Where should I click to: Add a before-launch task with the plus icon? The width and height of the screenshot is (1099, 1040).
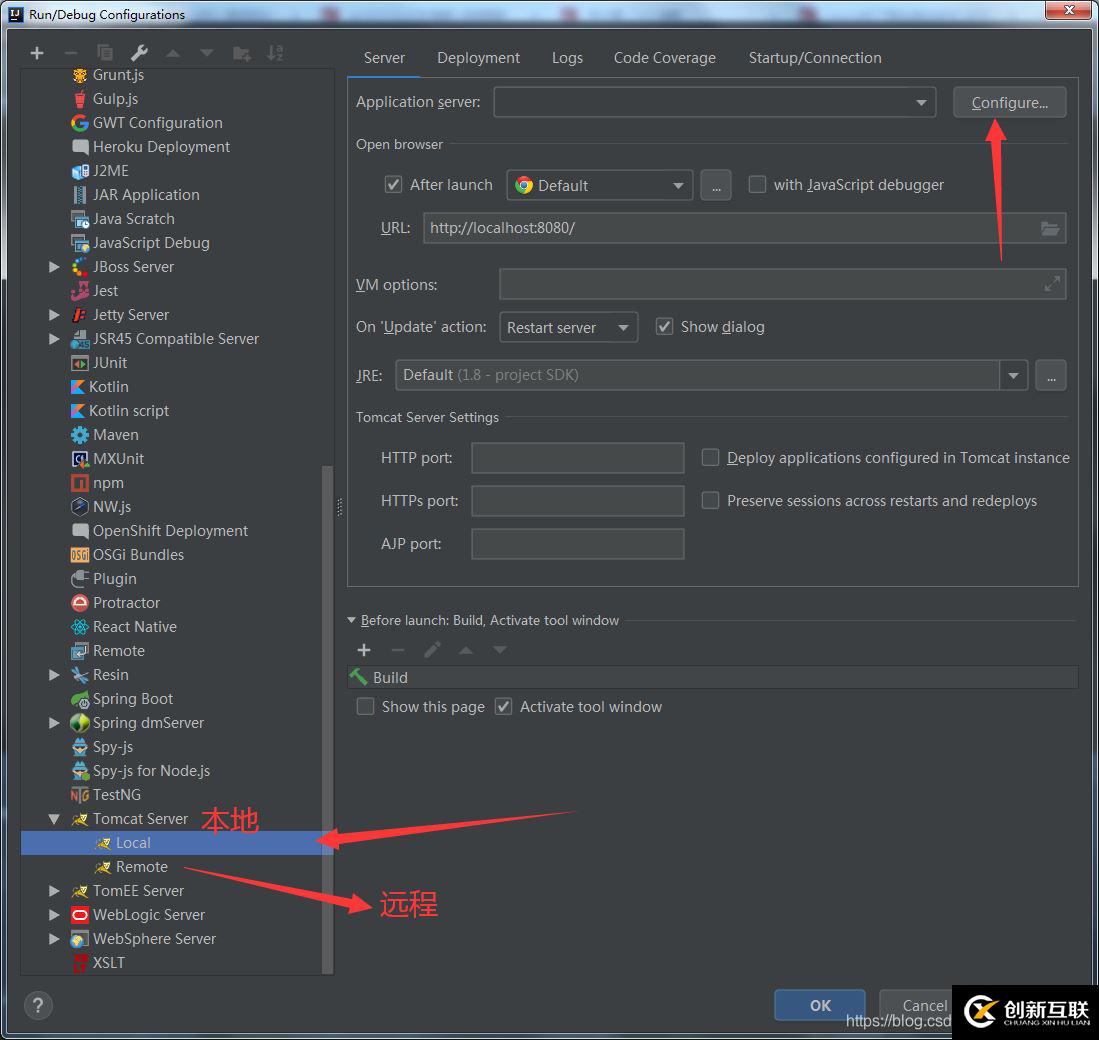click(364, 650)
